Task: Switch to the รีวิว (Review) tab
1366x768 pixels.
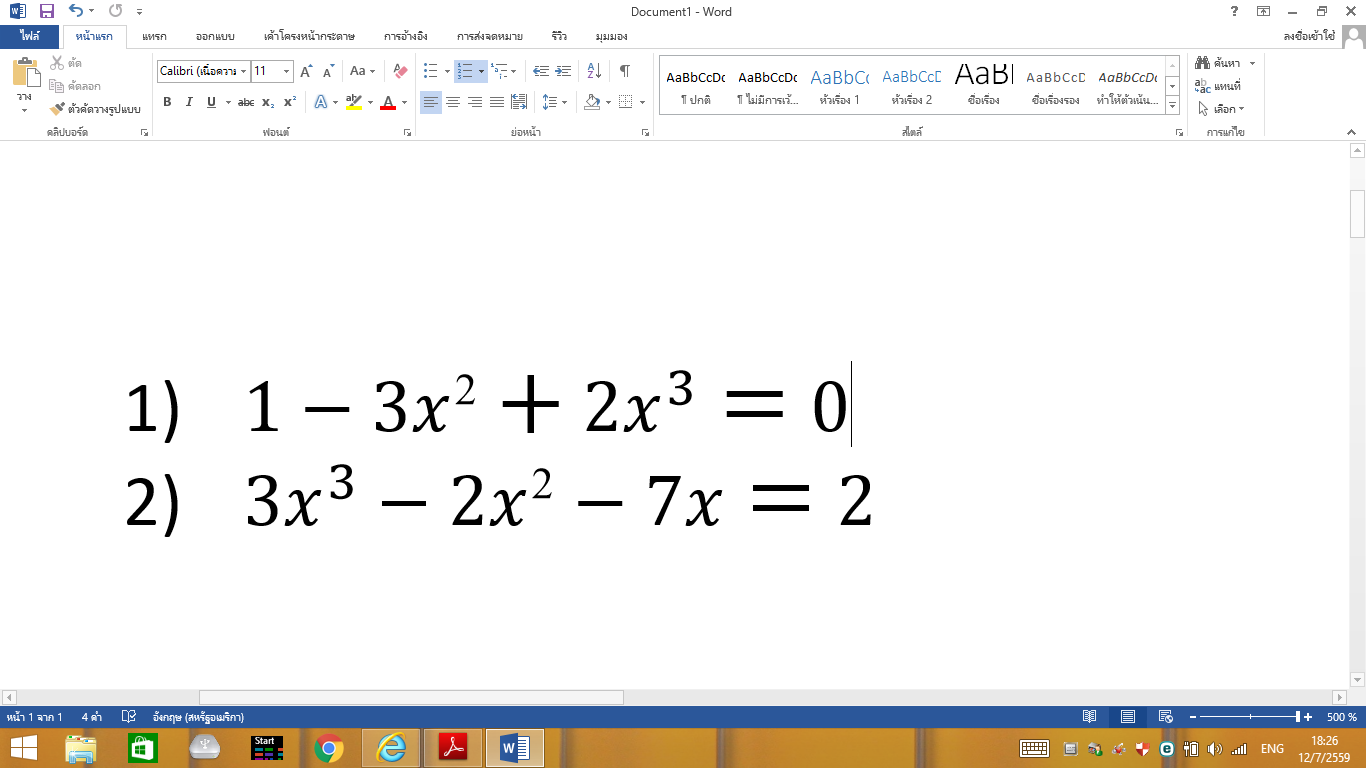Action: click(x=558, y=36)
